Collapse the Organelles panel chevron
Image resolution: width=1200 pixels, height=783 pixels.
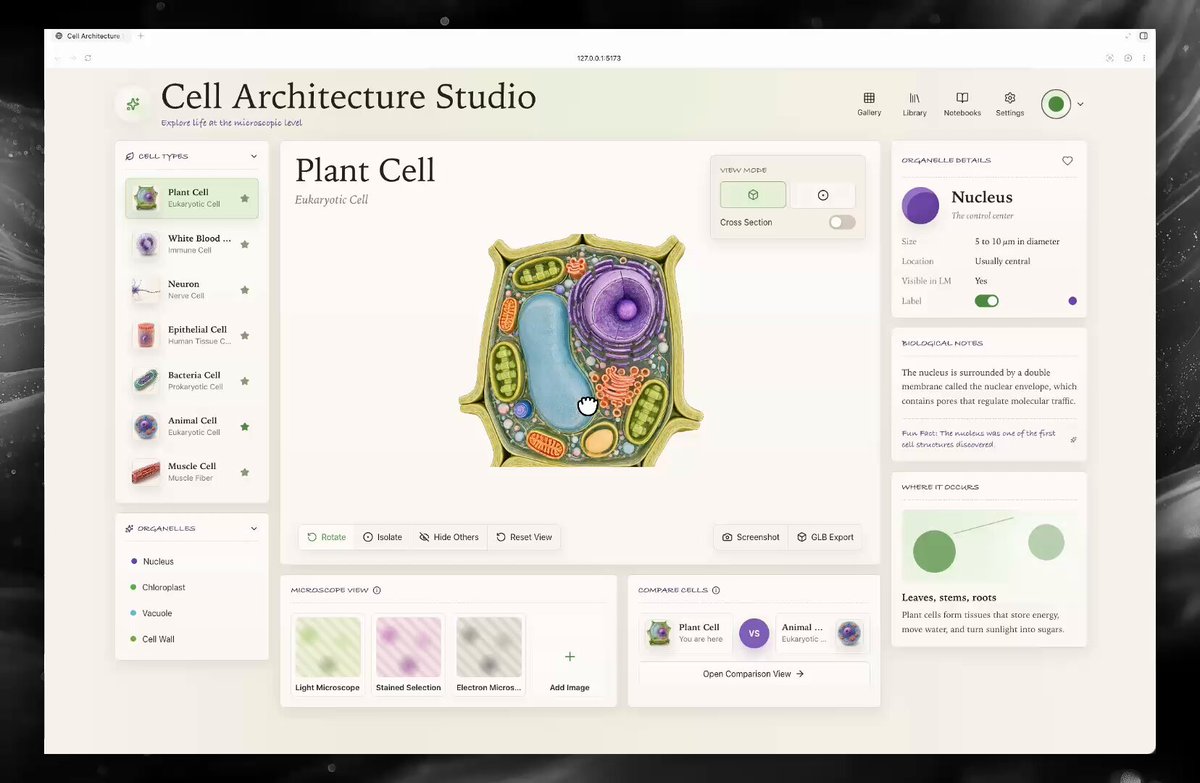254,528
